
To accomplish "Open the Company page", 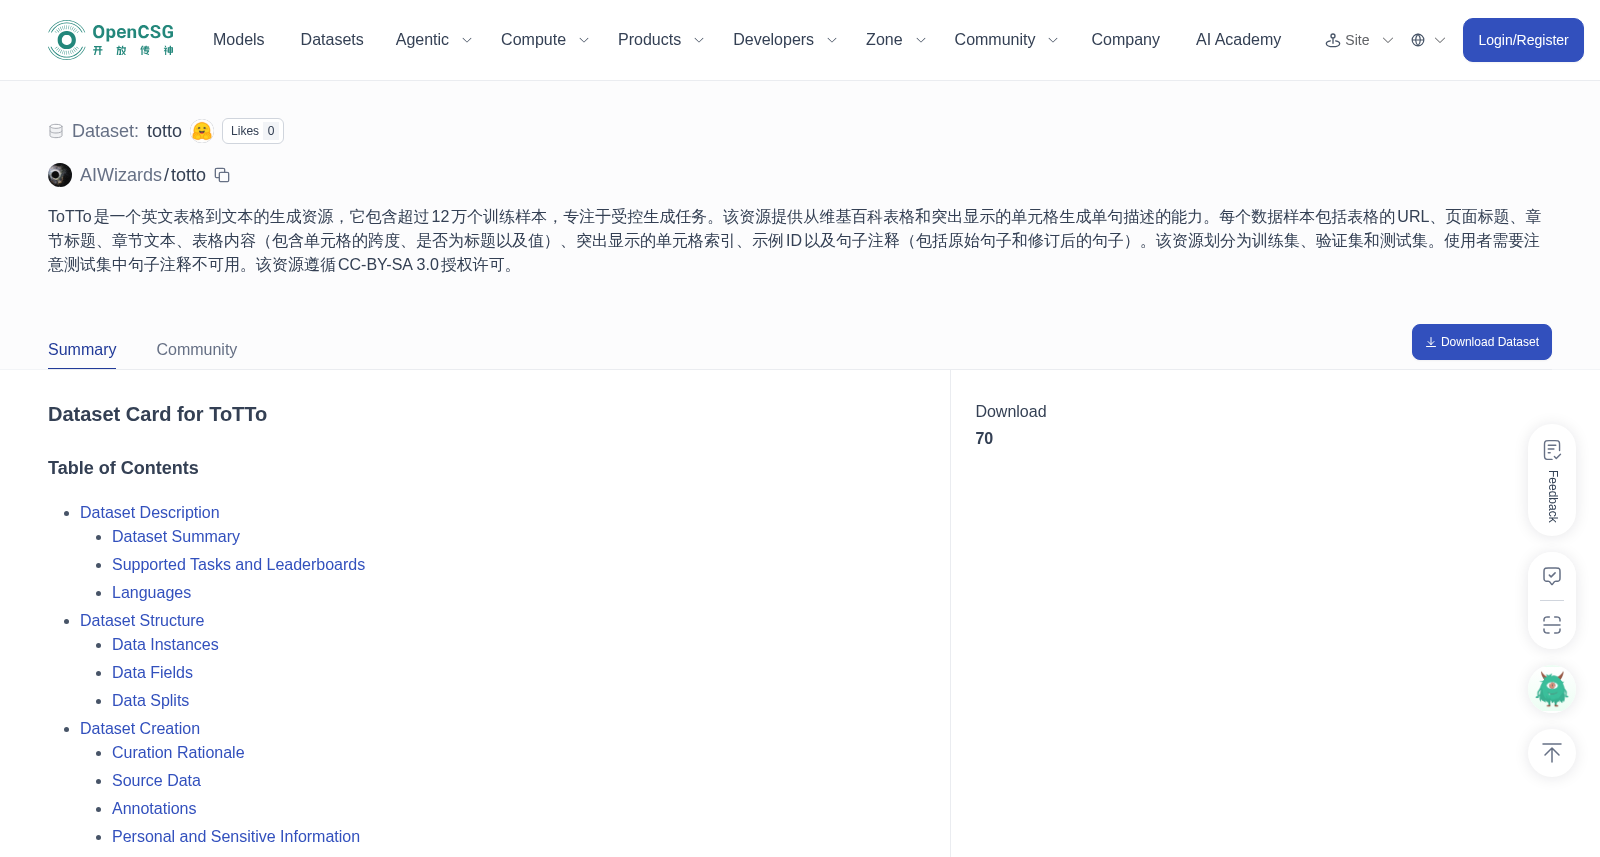I will point(1126,40).
